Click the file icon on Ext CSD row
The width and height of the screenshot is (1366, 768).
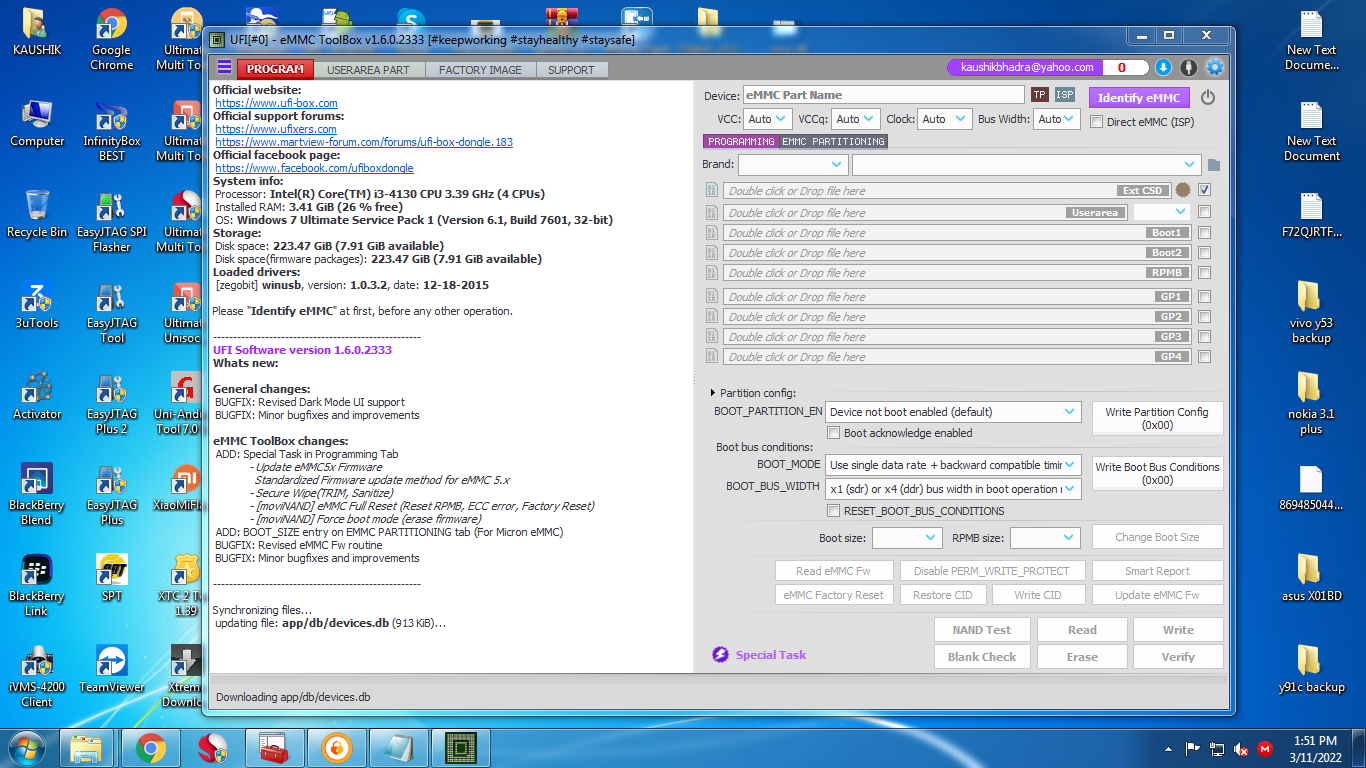[712, 190]
